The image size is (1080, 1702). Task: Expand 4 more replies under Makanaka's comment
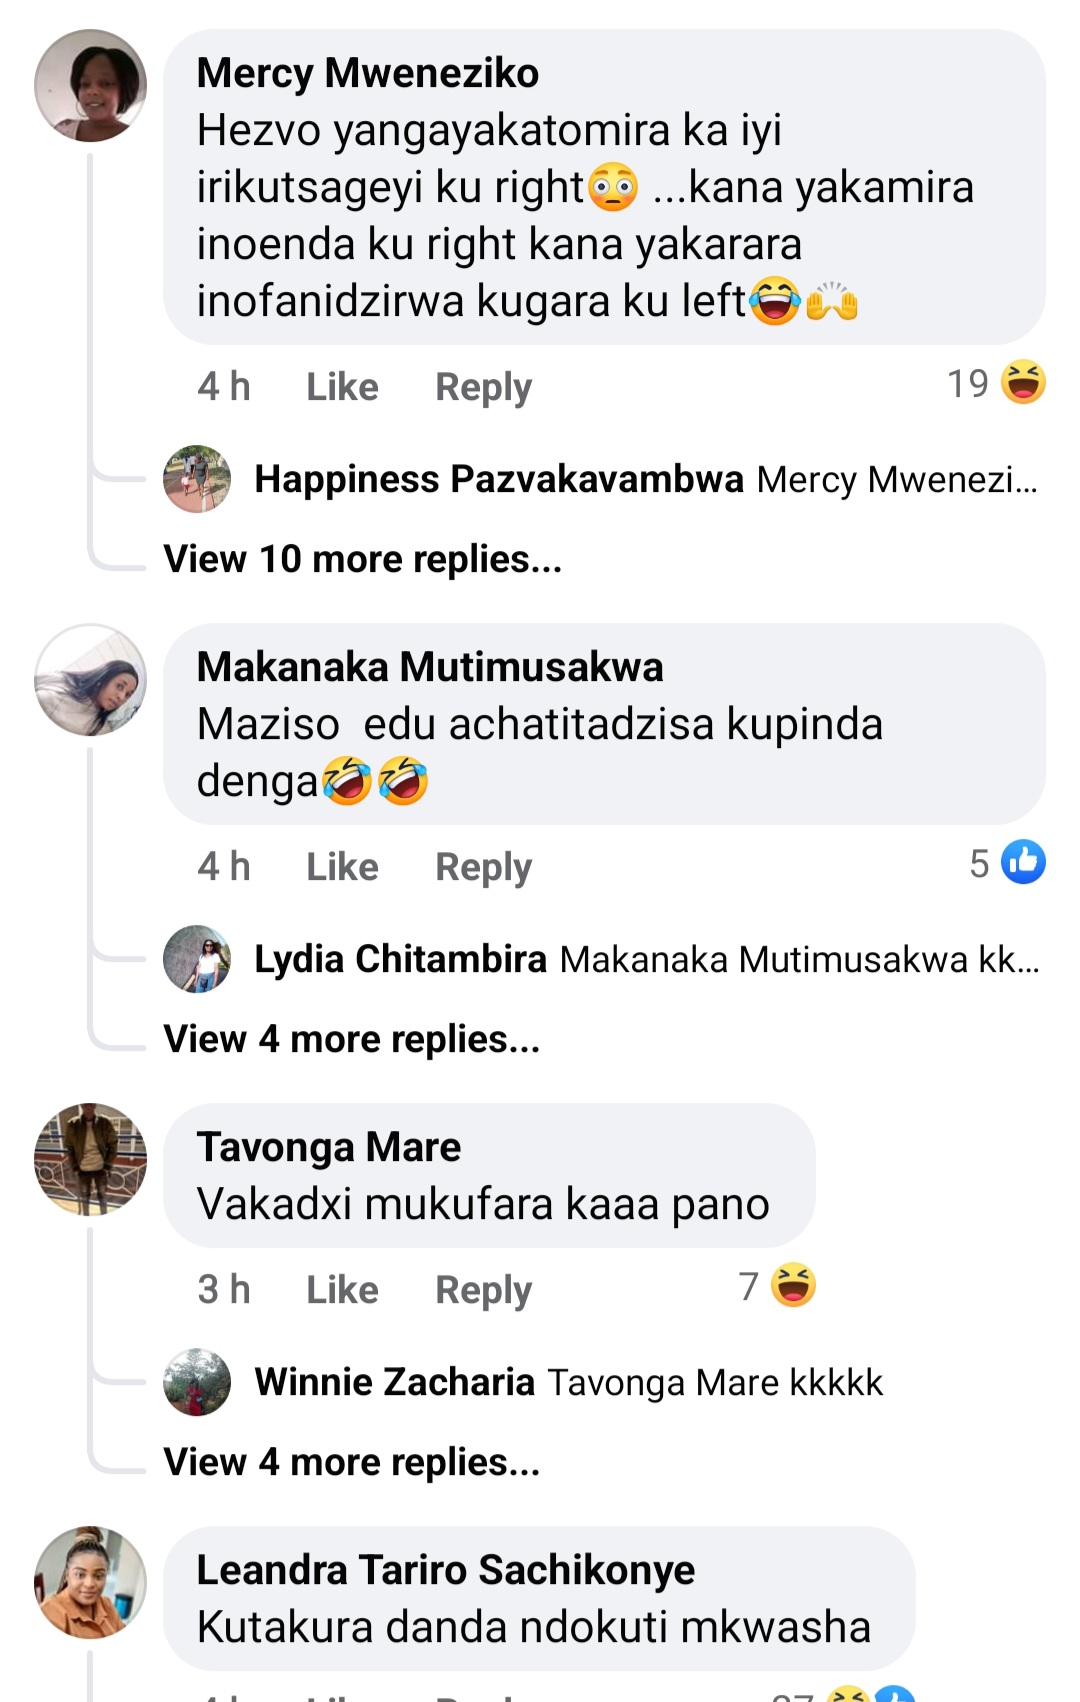pos(351,1039)
